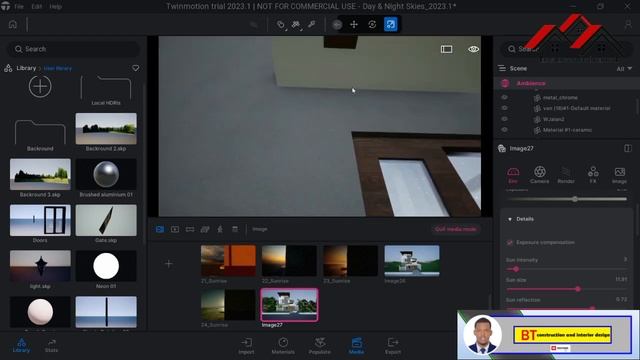Open the Import panel

coord(247,346)
